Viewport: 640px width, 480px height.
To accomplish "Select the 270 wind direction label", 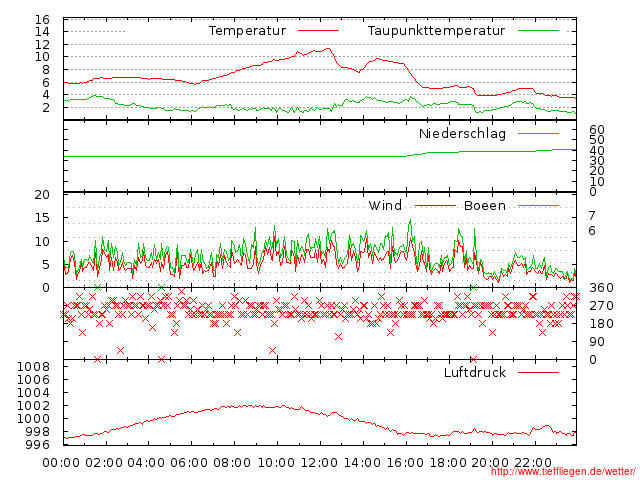I will pos(601,306).
